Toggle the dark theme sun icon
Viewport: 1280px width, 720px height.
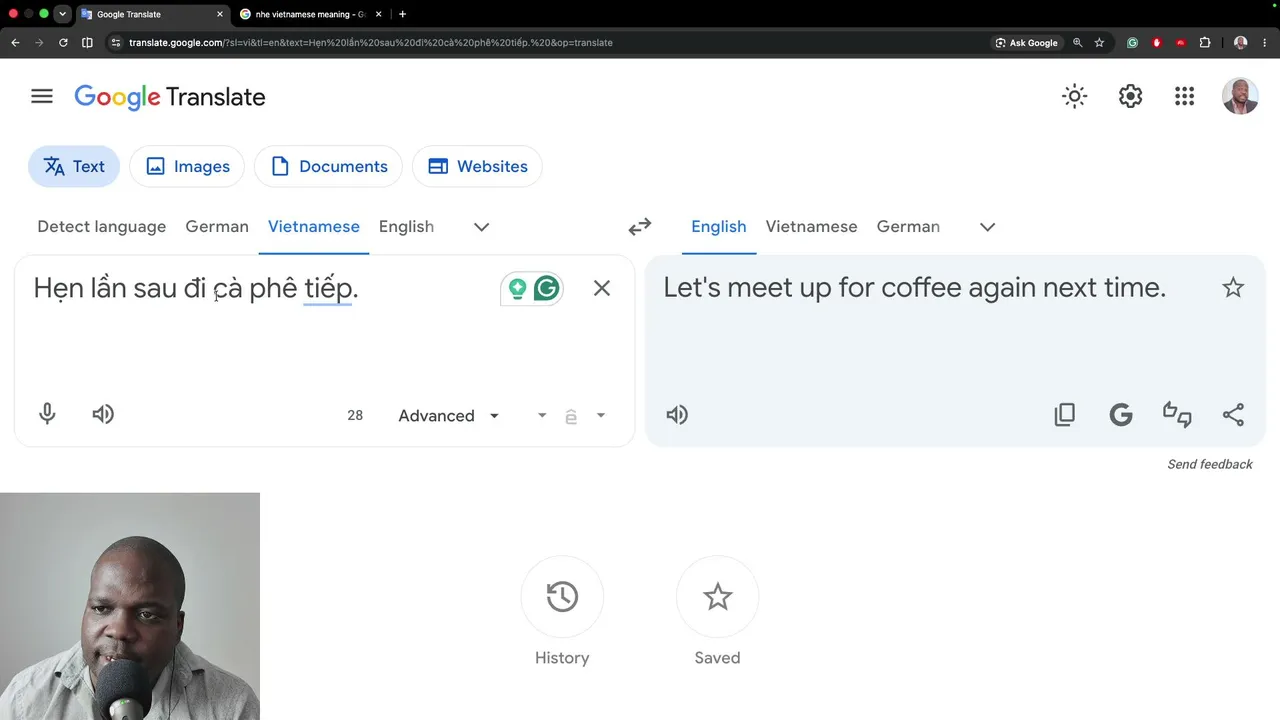1074,96
